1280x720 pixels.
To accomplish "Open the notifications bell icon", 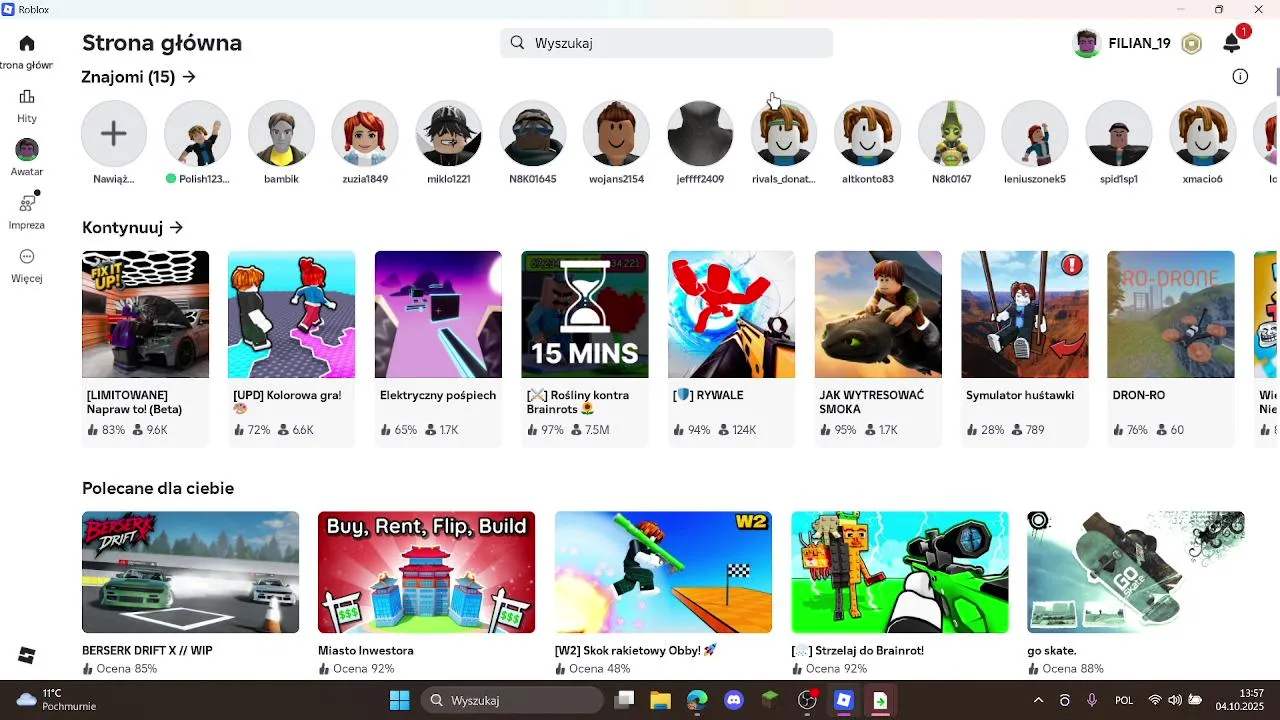I will point(1232,43).
